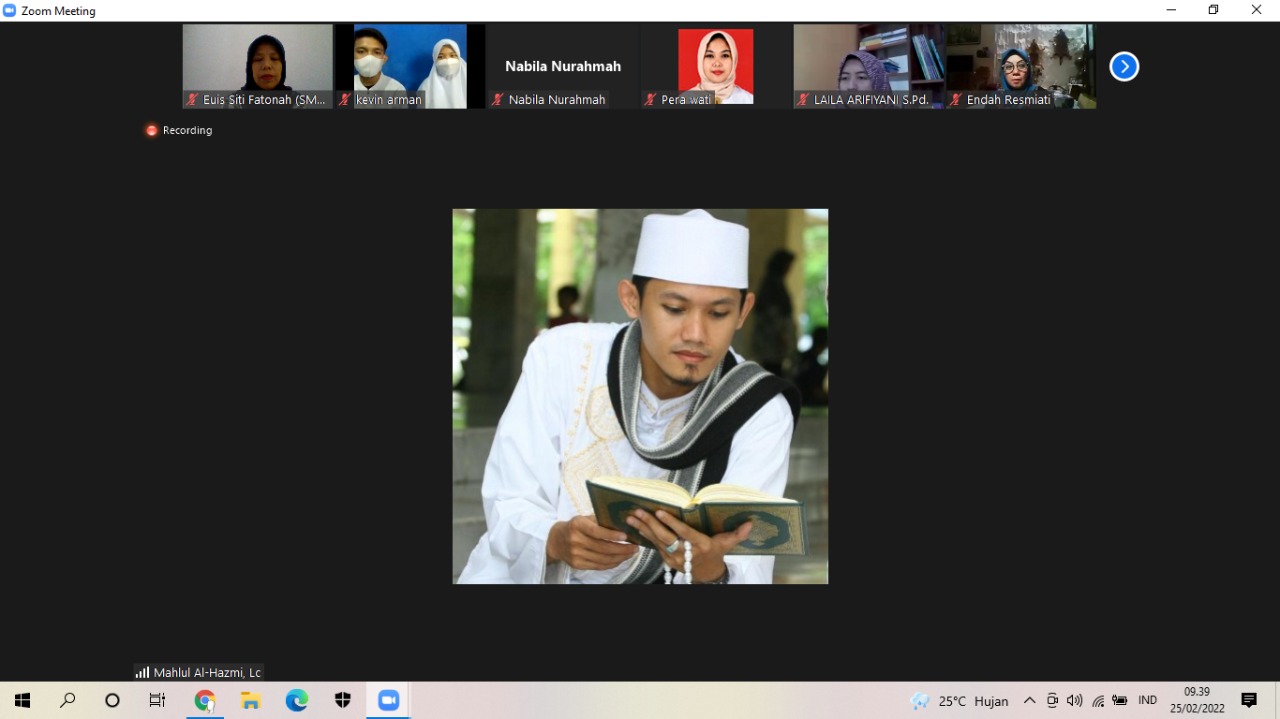Open Task View in the taskbar
Viewport: 1280px width, 719px height.
point(157,701)
